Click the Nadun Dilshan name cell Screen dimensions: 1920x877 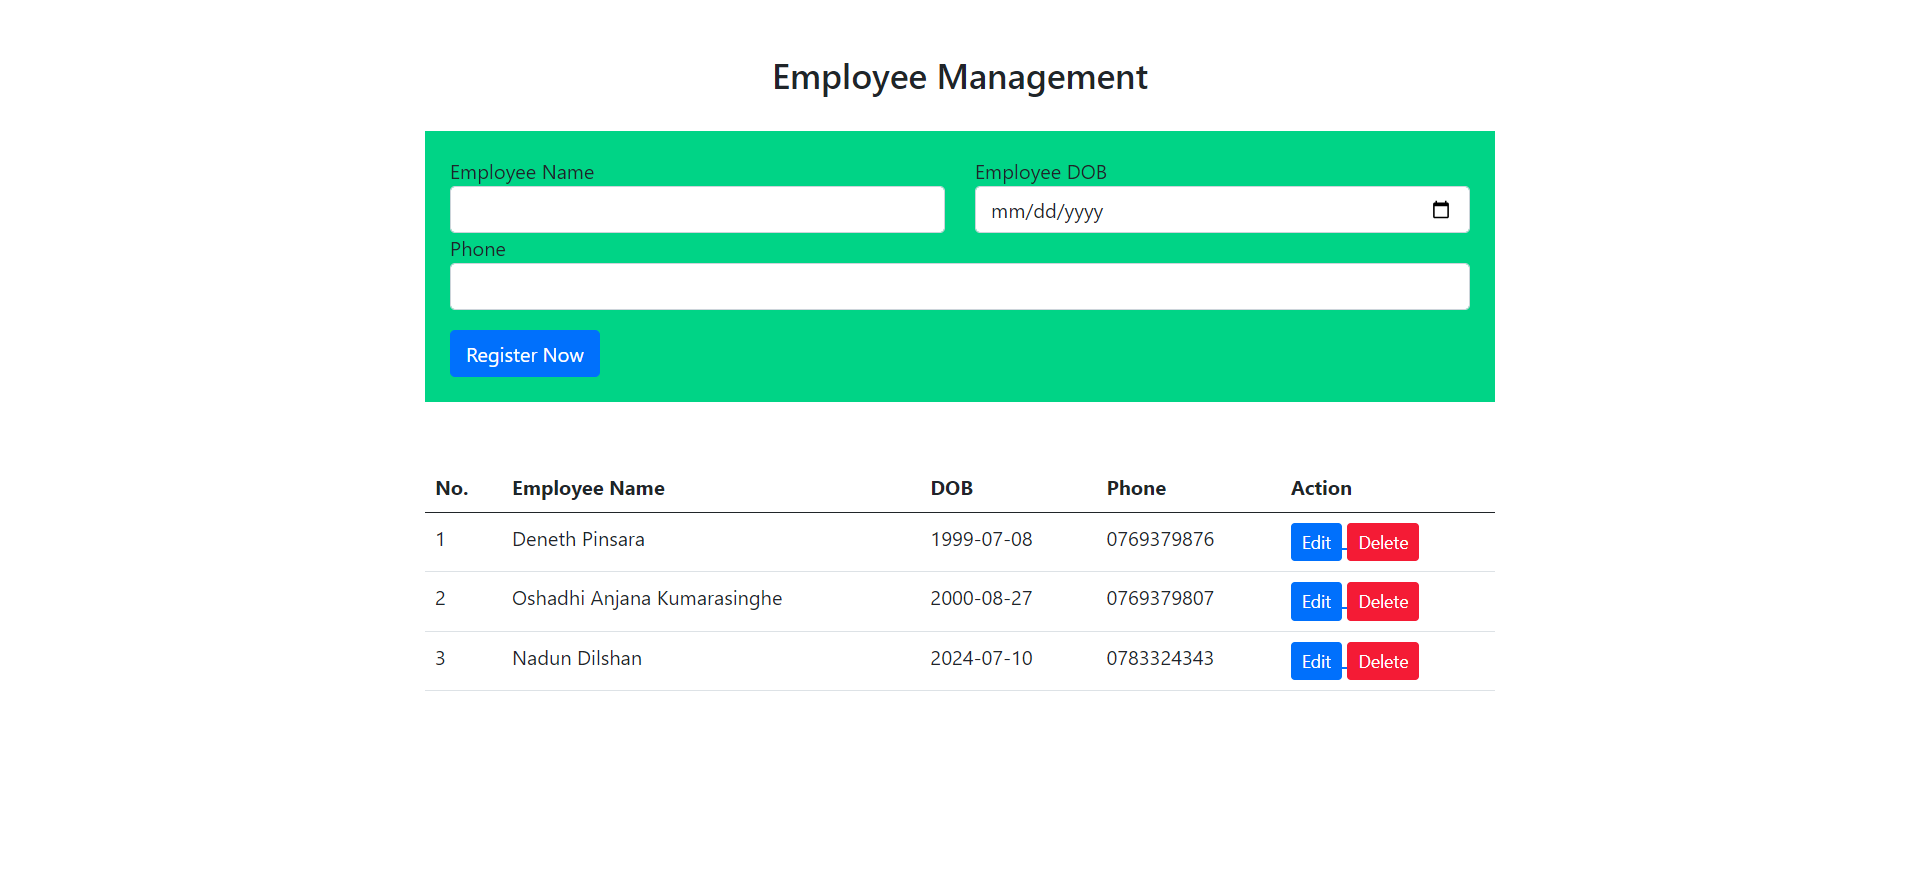click(x=577, y=659)
